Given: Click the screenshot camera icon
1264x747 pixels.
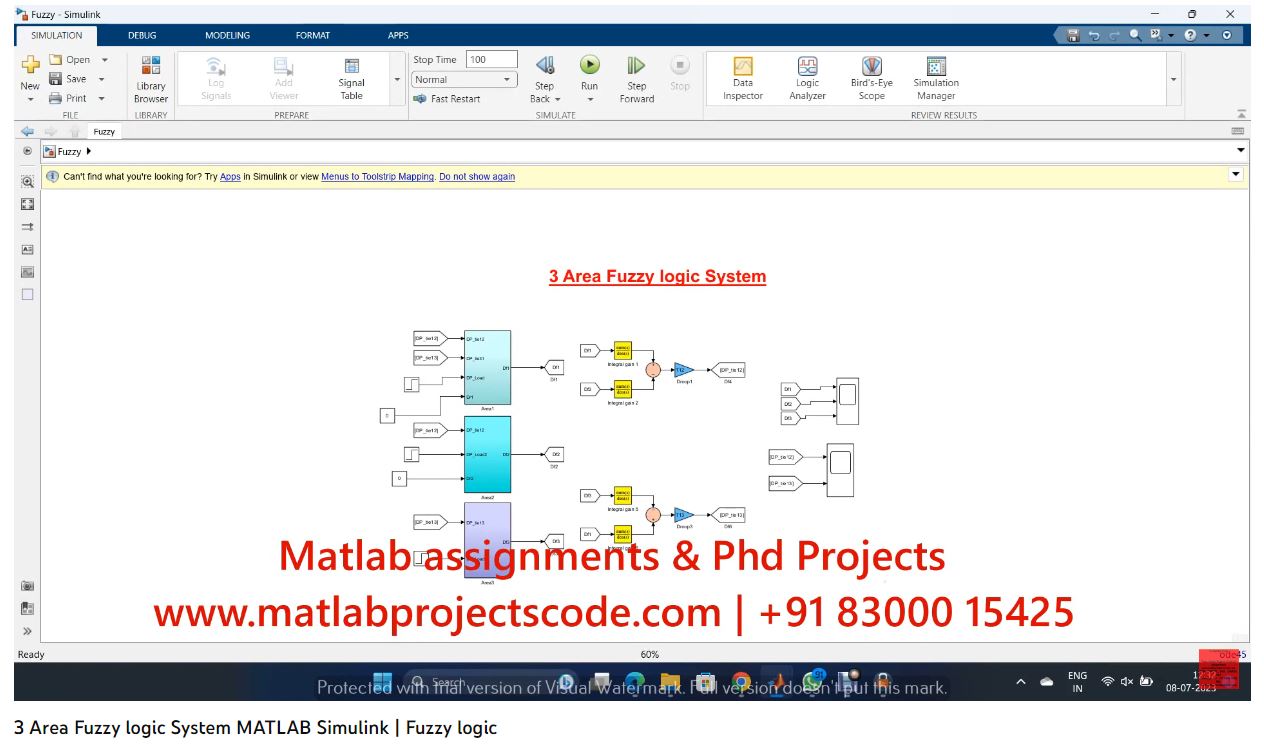Looking at the screenshot, I should coord(28,586).
